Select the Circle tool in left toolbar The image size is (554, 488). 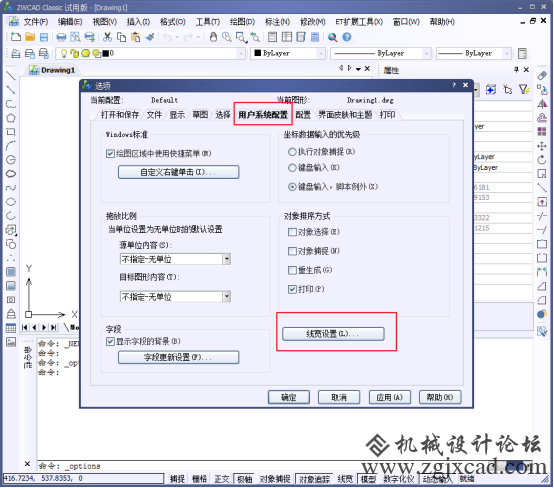point(11,160)
